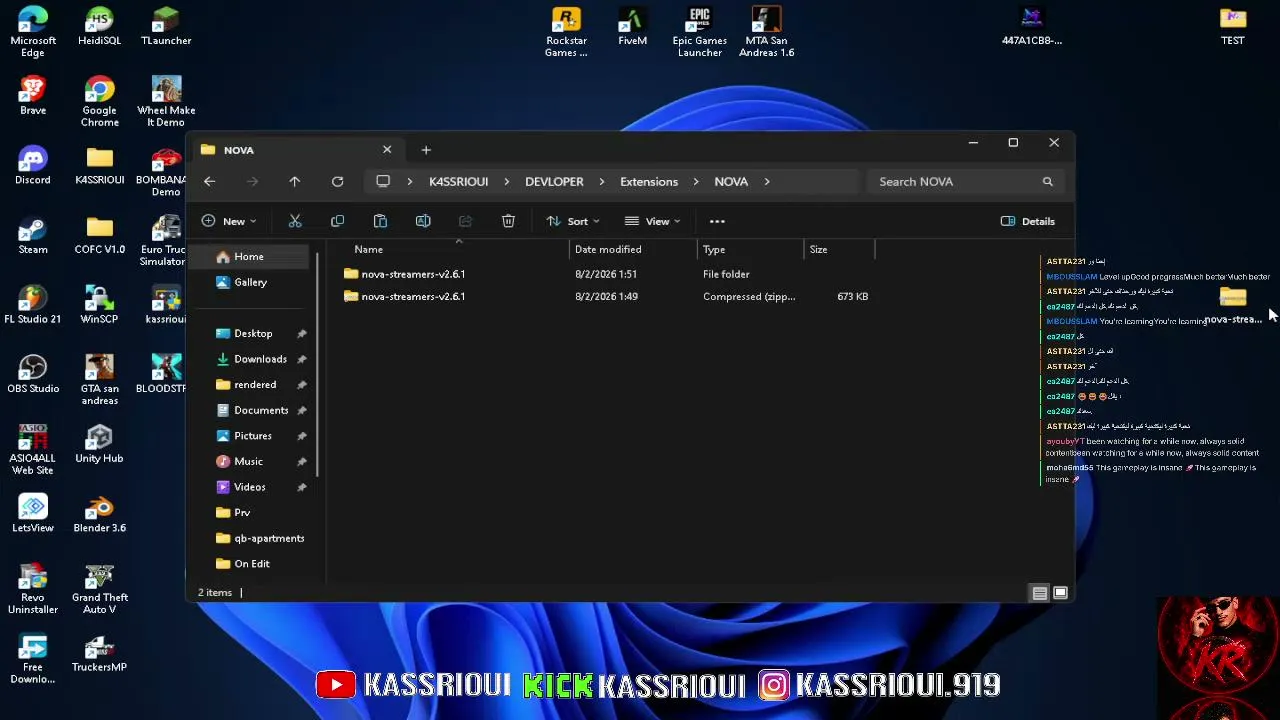Go to Home in navigation pane
This screenshot has width=1280, height=720.
point(249,257)
